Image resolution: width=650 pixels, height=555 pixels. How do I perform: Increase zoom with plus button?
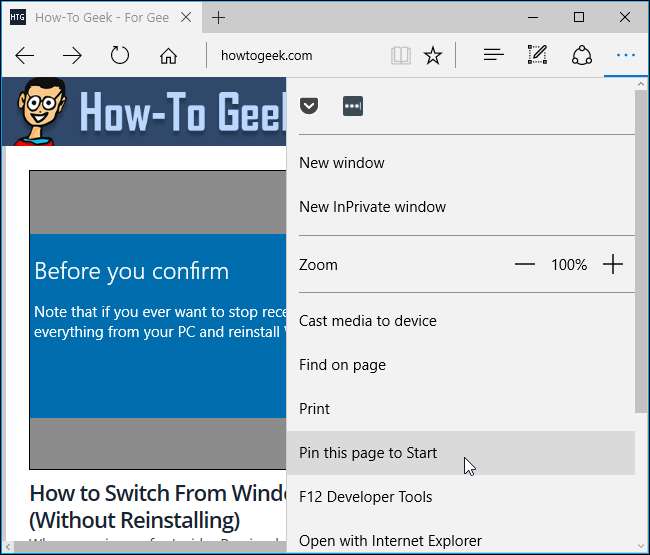coord(613,265)
